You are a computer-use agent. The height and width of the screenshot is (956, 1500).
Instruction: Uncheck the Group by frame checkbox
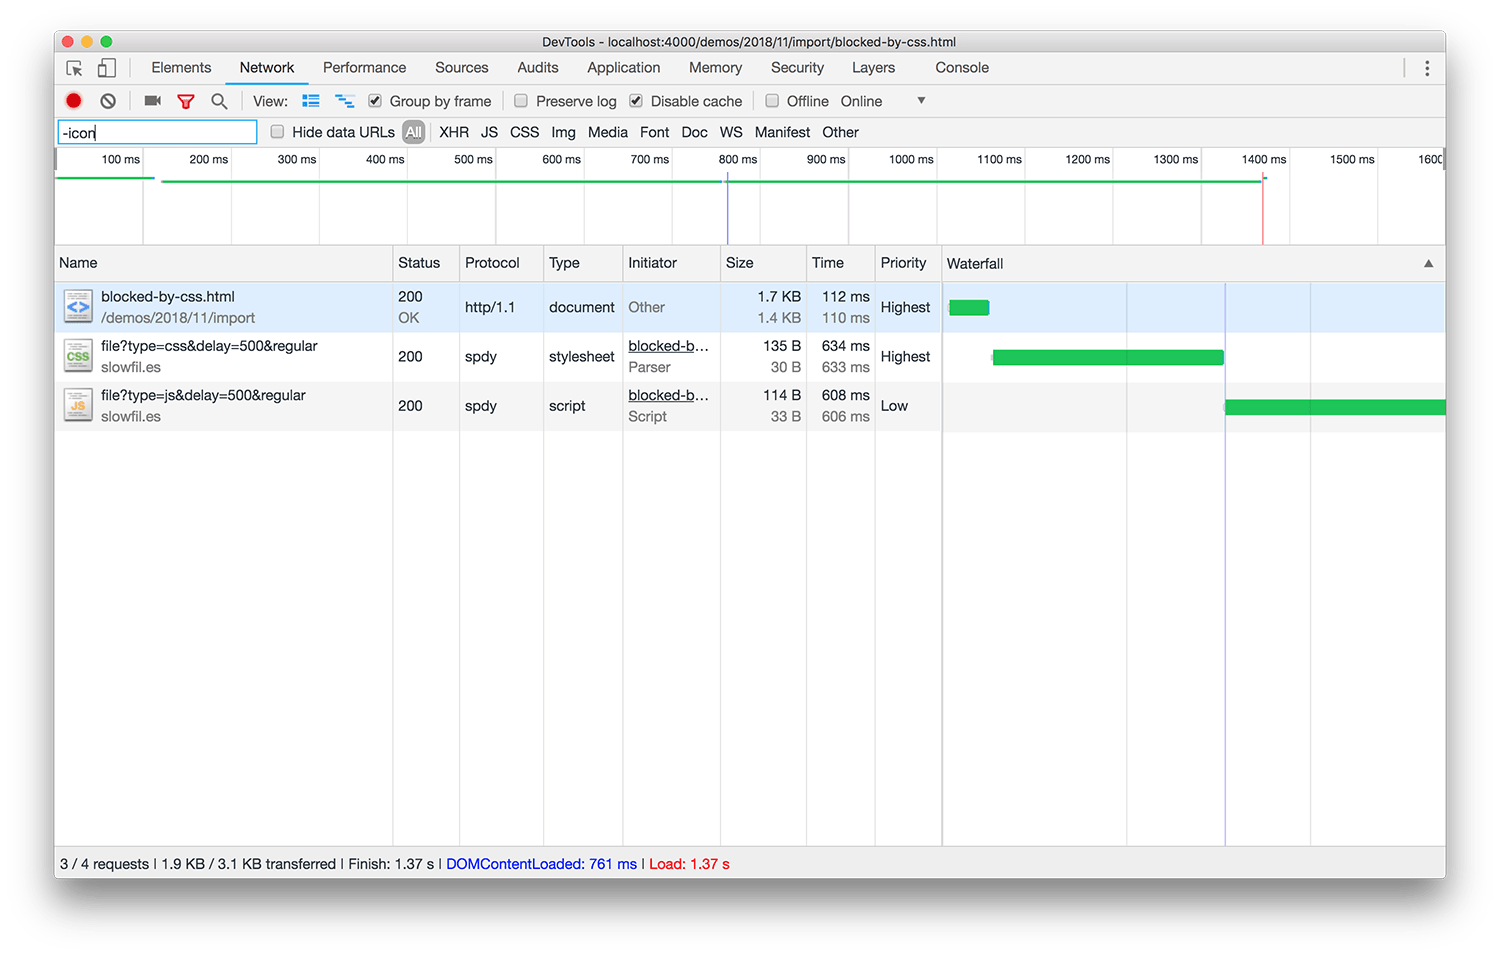point(375,101)
